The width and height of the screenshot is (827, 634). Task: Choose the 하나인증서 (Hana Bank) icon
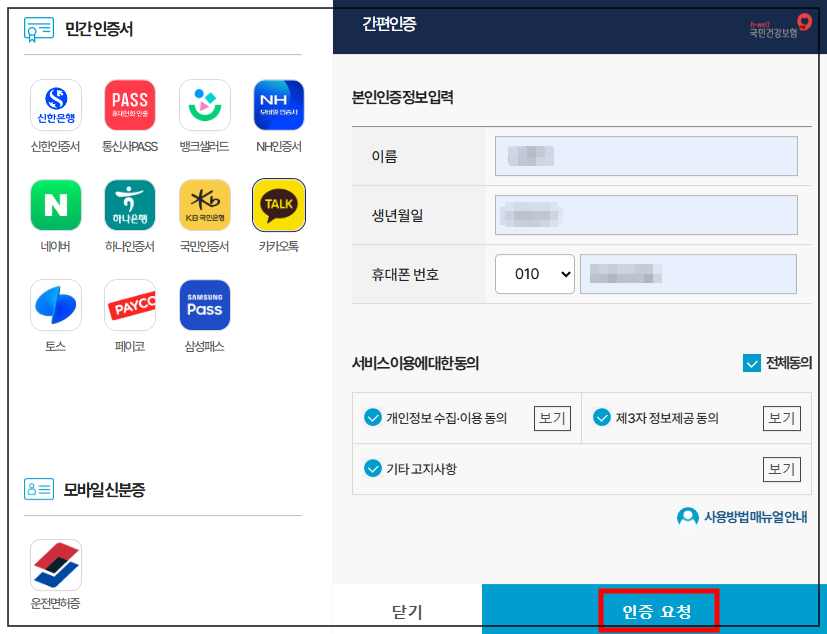(x=130, y=205)
